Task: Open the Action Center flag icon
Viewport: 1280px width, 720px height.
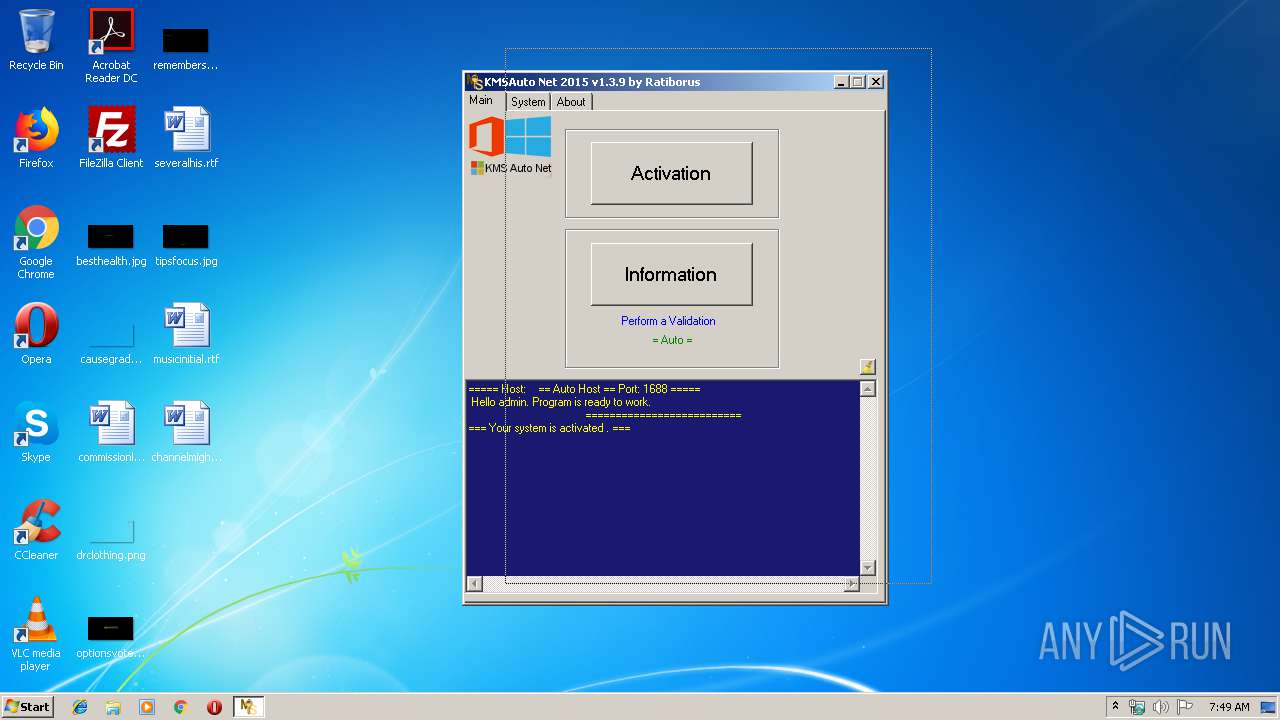Action: coord(1184,707)
